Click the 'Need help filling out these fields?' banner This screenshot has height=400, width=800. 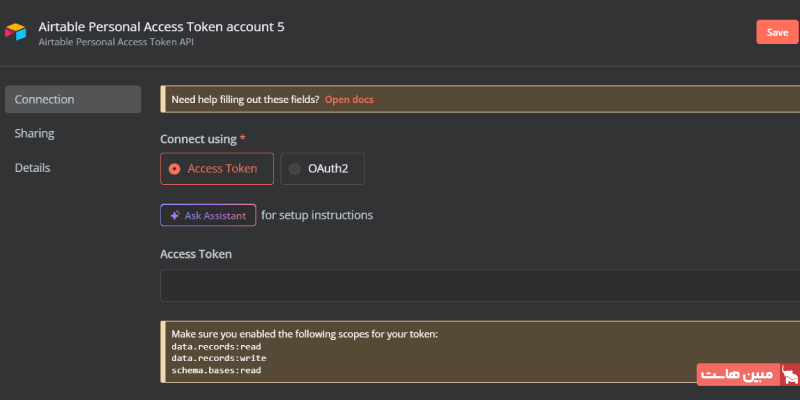pos(245,100)
